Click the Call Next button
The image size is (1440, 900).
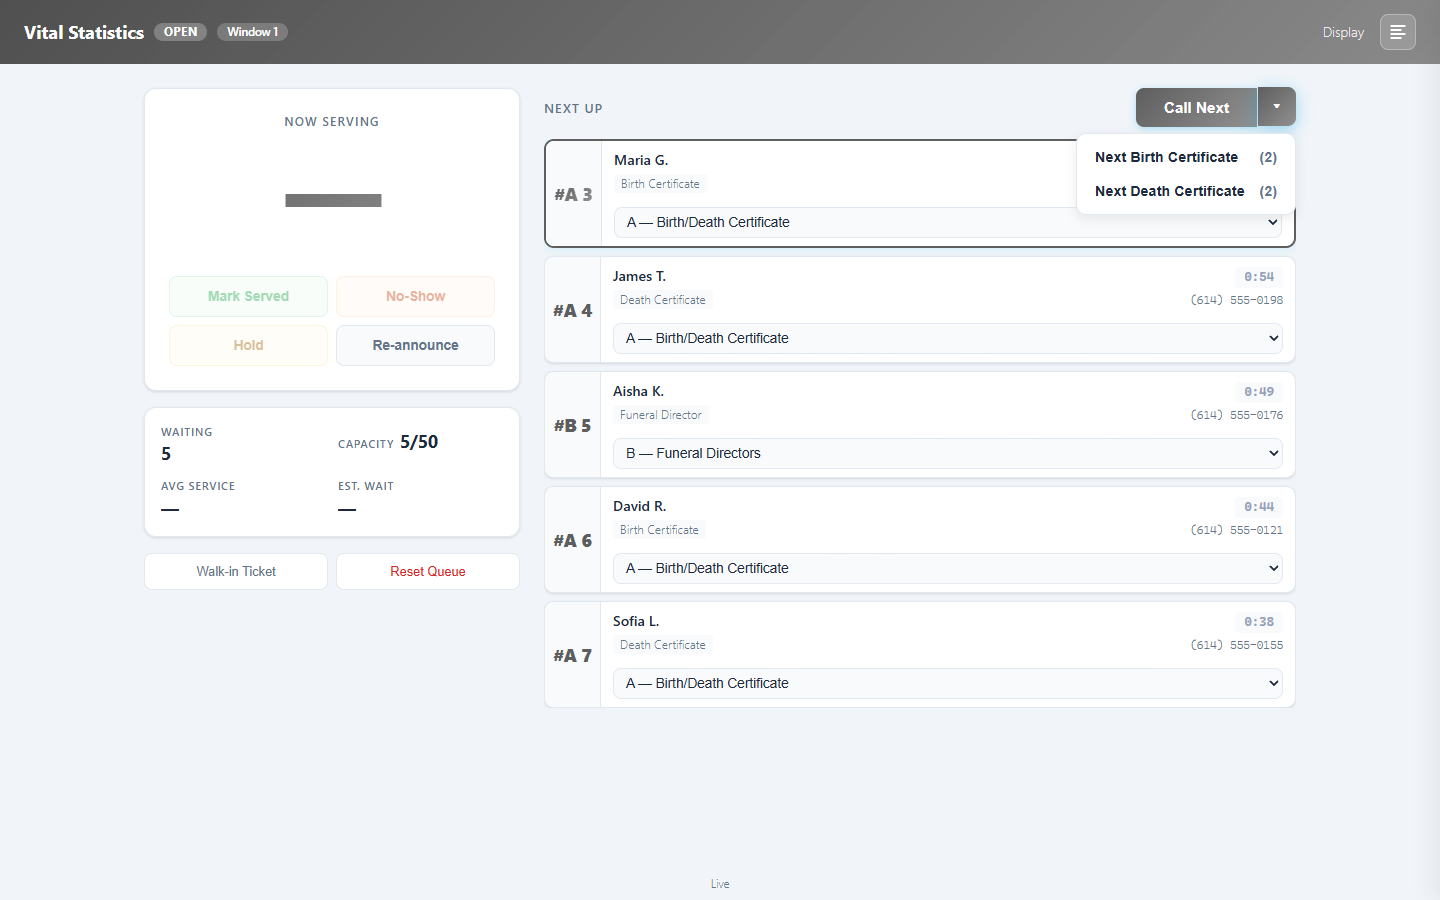click(1196, 107)
